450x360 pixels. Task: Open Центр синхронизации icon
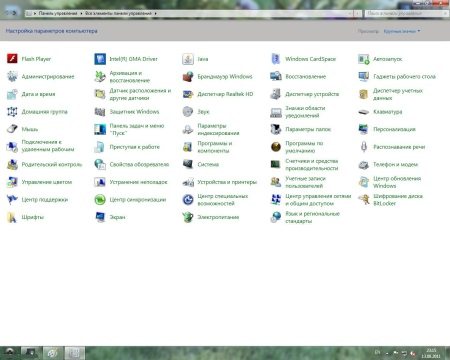[x=100, y=199]
